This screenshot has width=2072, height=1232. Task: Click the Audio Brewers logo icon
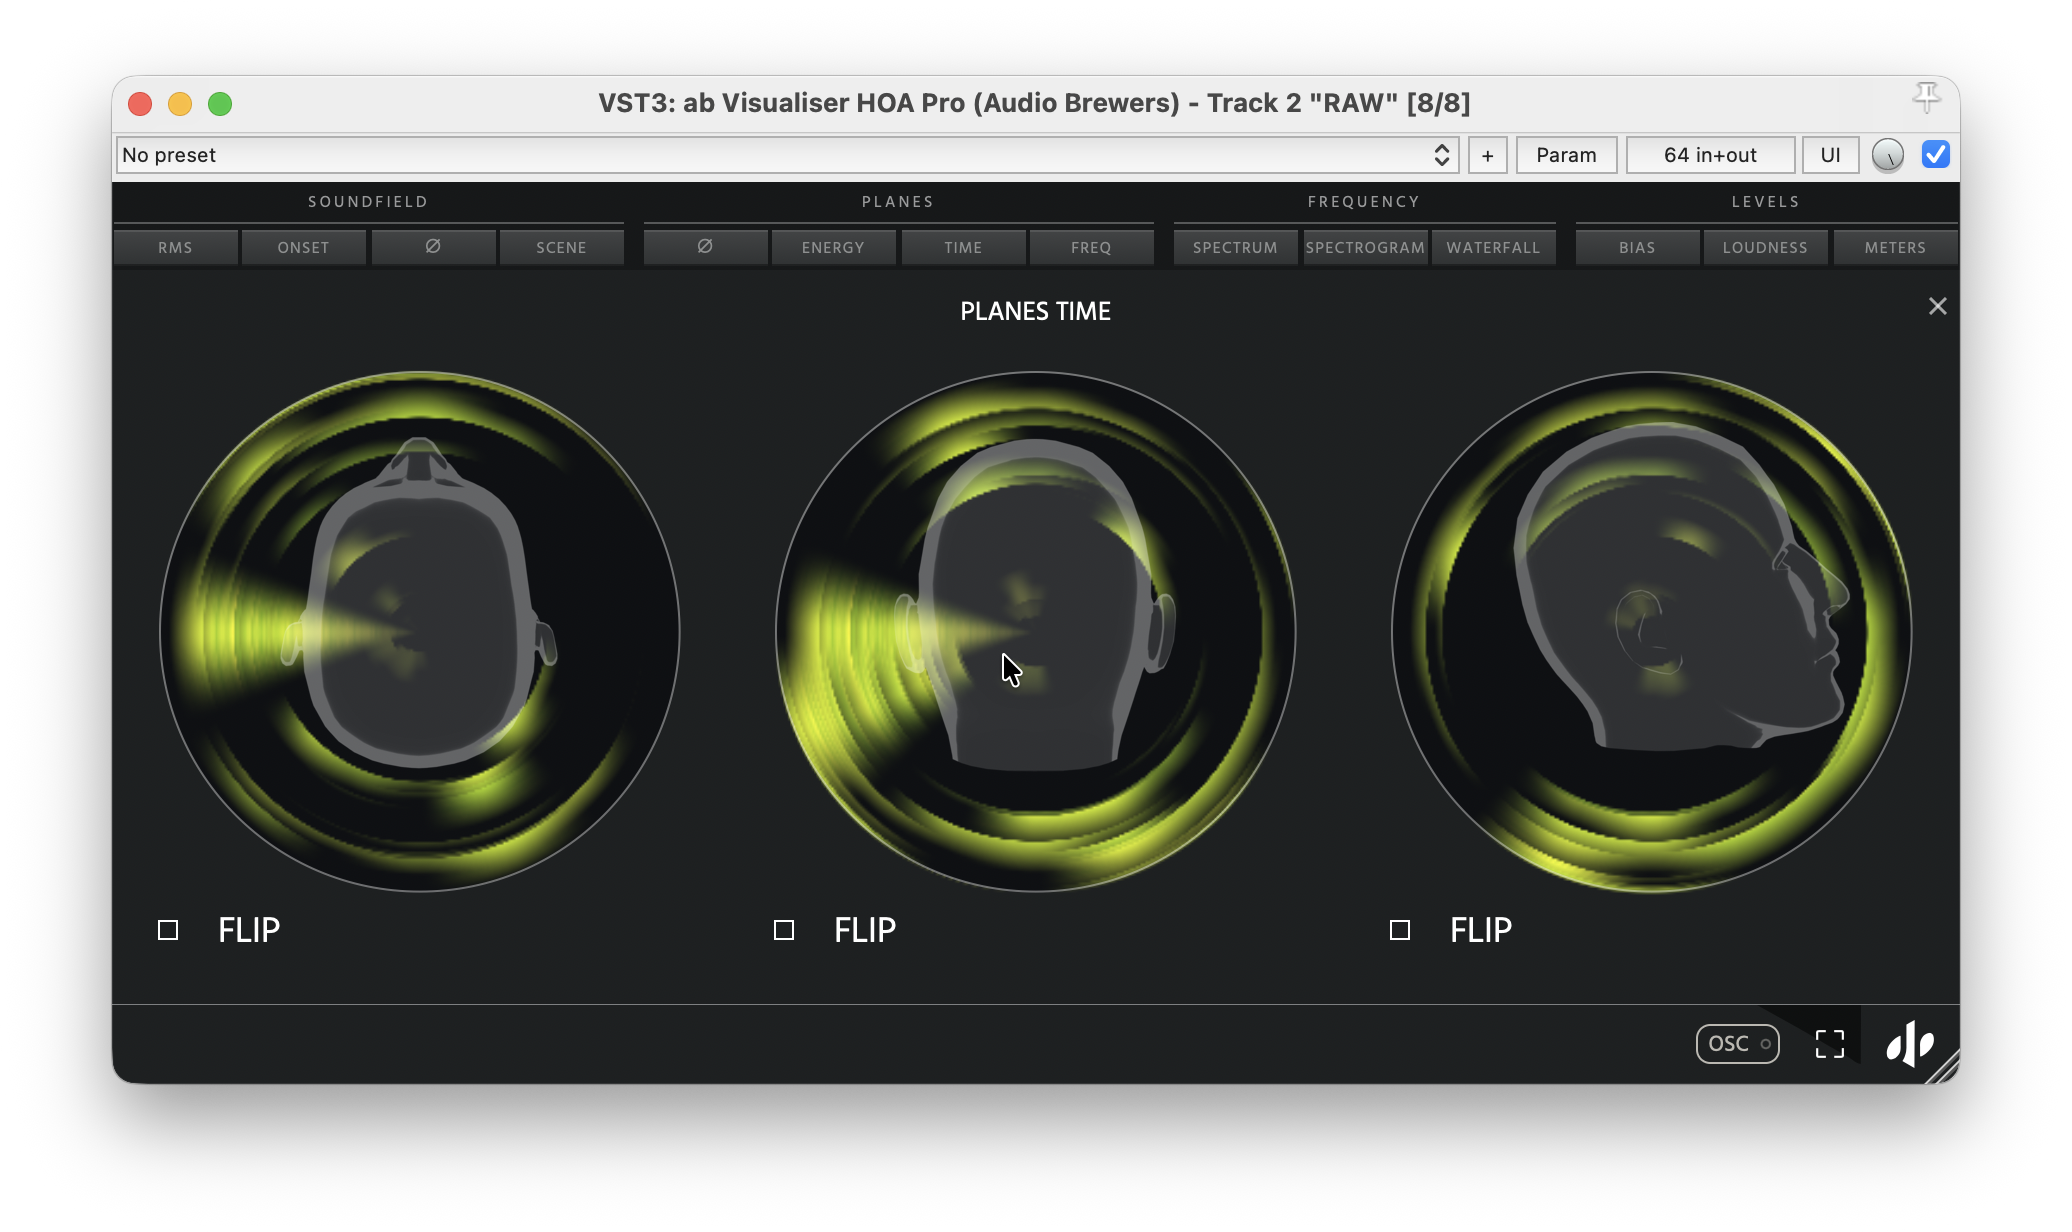[1910, 1043]
